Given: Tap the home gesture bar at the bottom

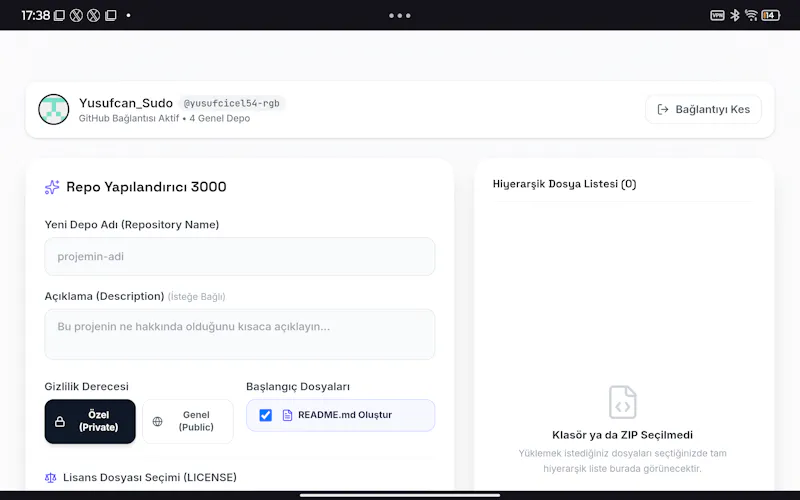Looking at the screenshot, I should [x=400, y=495].
